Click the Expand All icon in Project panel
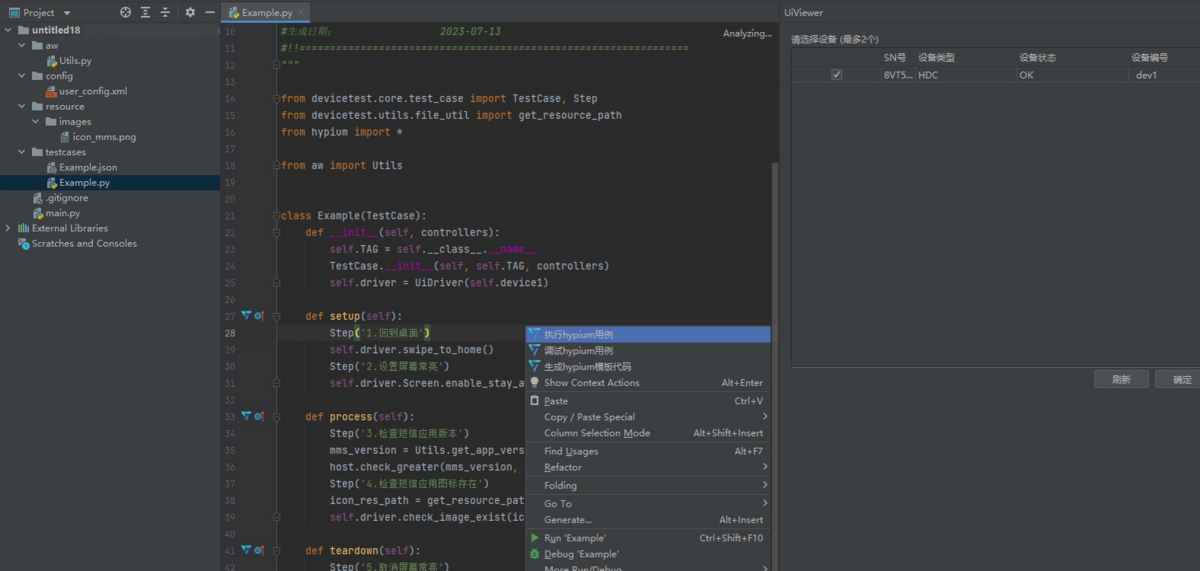The image size is (1200, 571). click(x=145, y=13)
